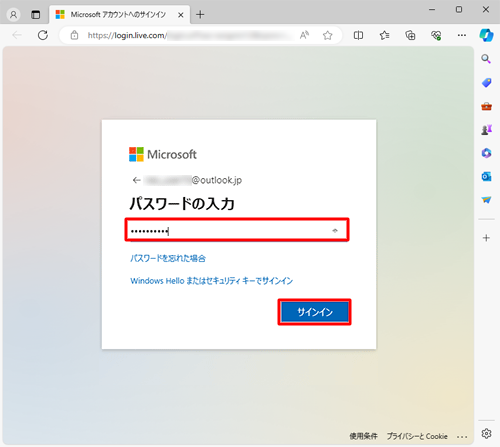This screenshot has width=500, height=447.
Task: Sign in with Windows Hello or security key
Action: [211, 281]
